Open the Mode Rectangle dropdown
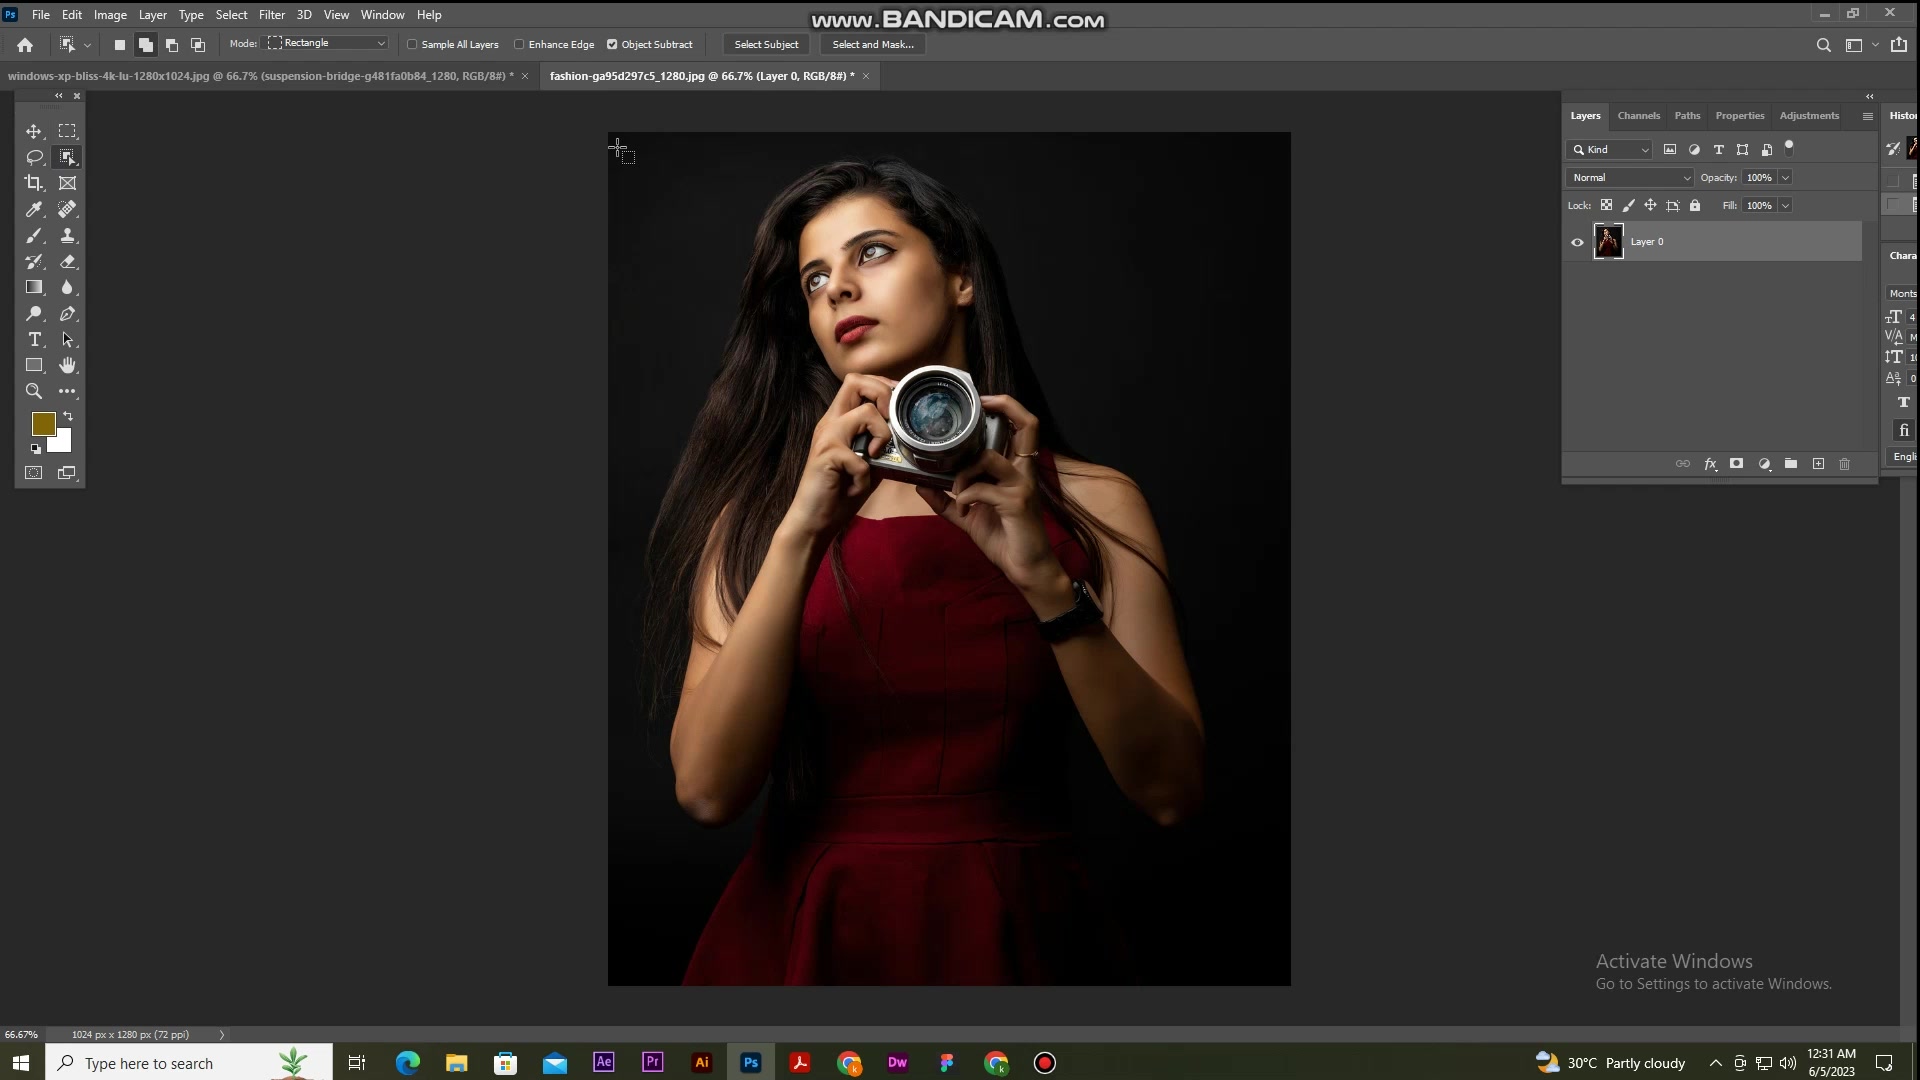The image size is (1920, 1080). pos(327,43)
